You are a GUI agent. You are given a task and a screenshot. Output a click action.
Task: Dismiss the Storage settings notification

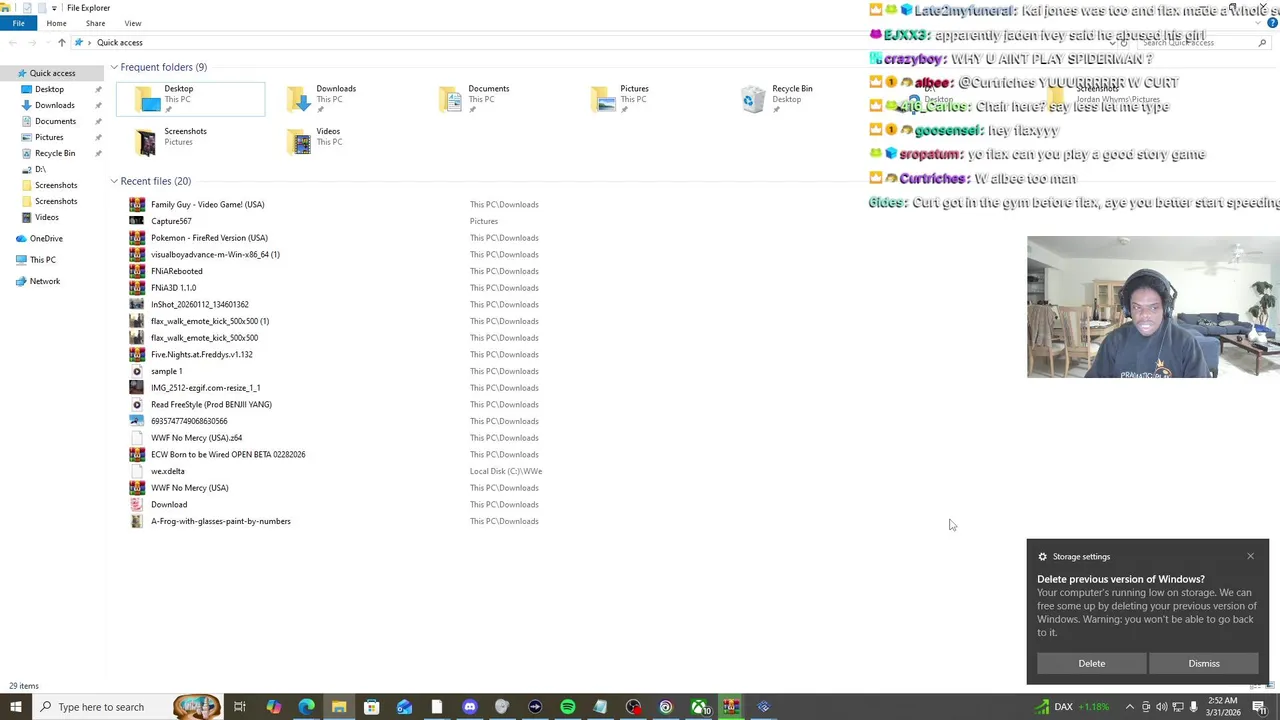[1204, 663]
